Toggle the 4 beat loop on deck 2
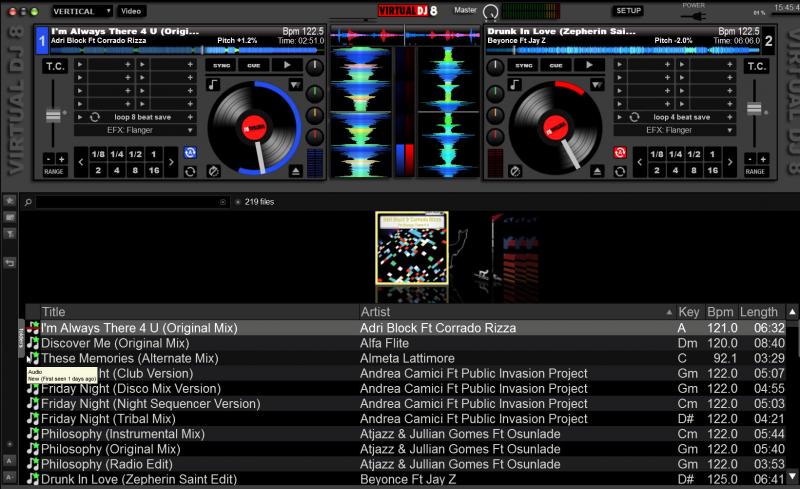800x489 pixels. coord(675,170)
